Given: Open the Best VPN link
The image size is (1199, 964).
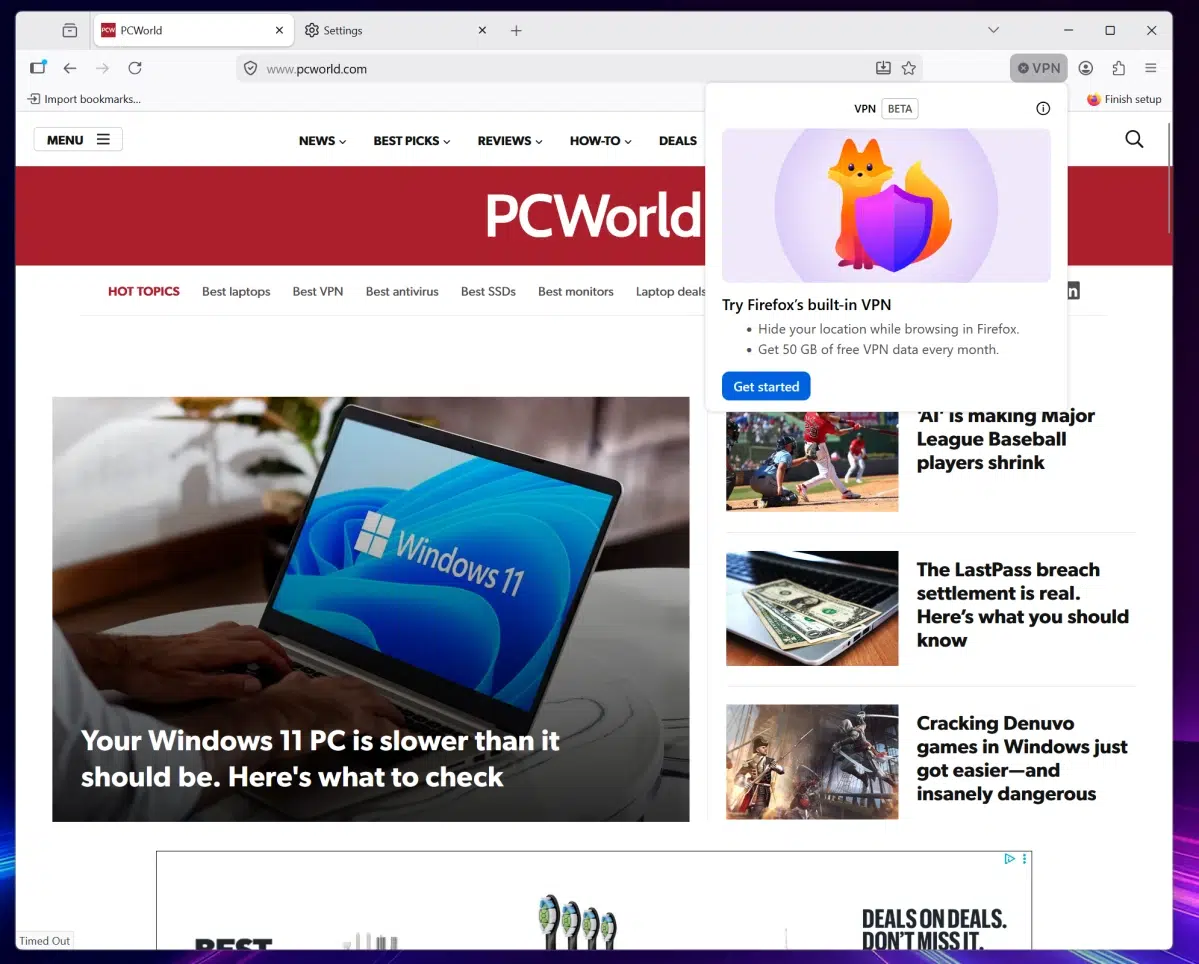Looking at the screenshot, I should 317,291.
